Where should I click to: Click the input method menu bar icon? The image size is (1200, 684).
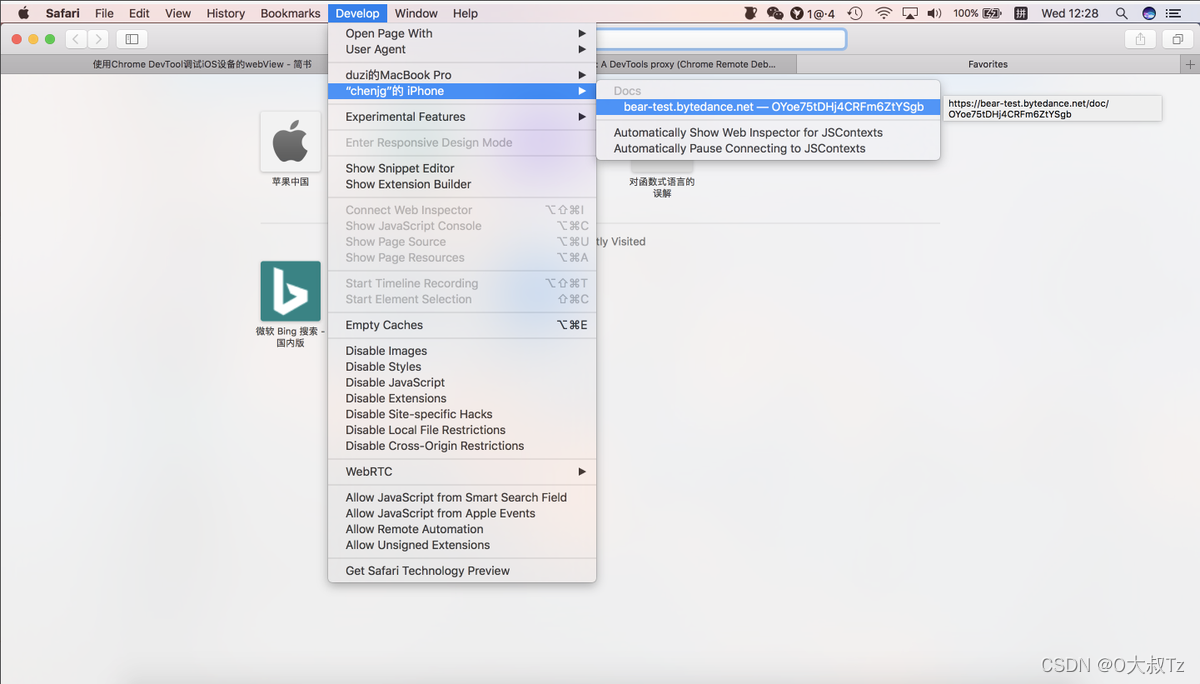pyautogui.click(x=1021, y=13)
